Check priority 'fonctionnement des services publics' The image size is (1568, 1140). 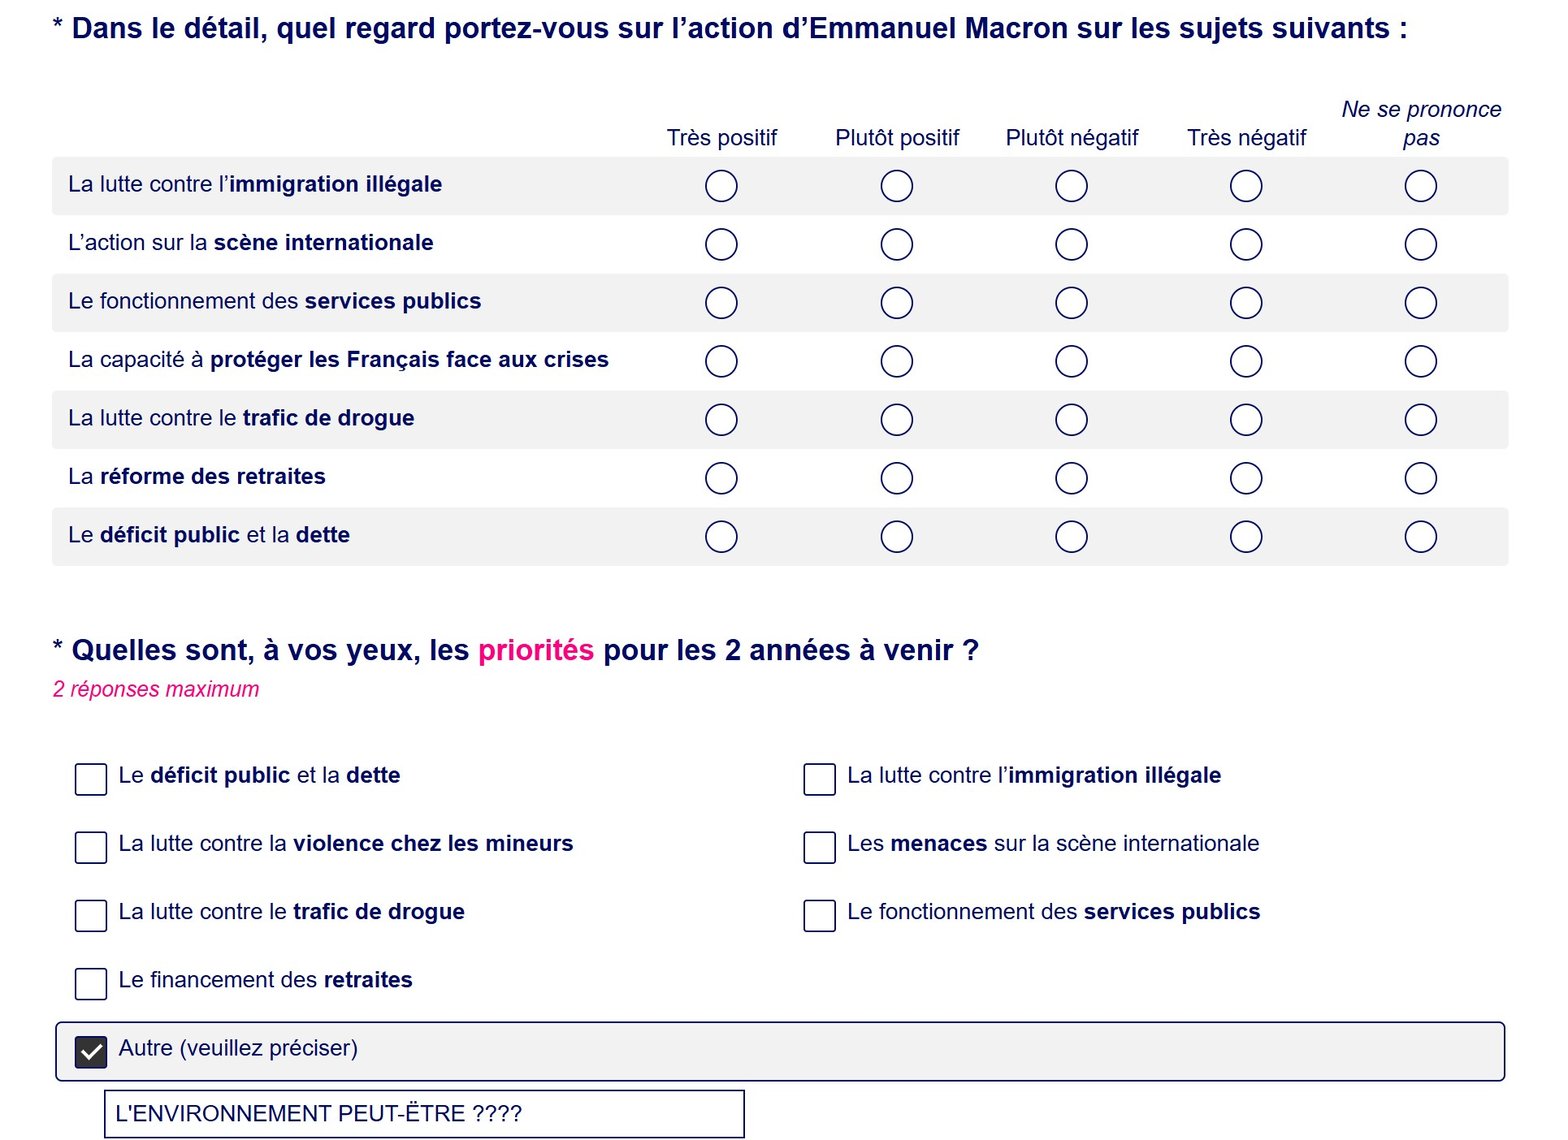click(820, 916)
